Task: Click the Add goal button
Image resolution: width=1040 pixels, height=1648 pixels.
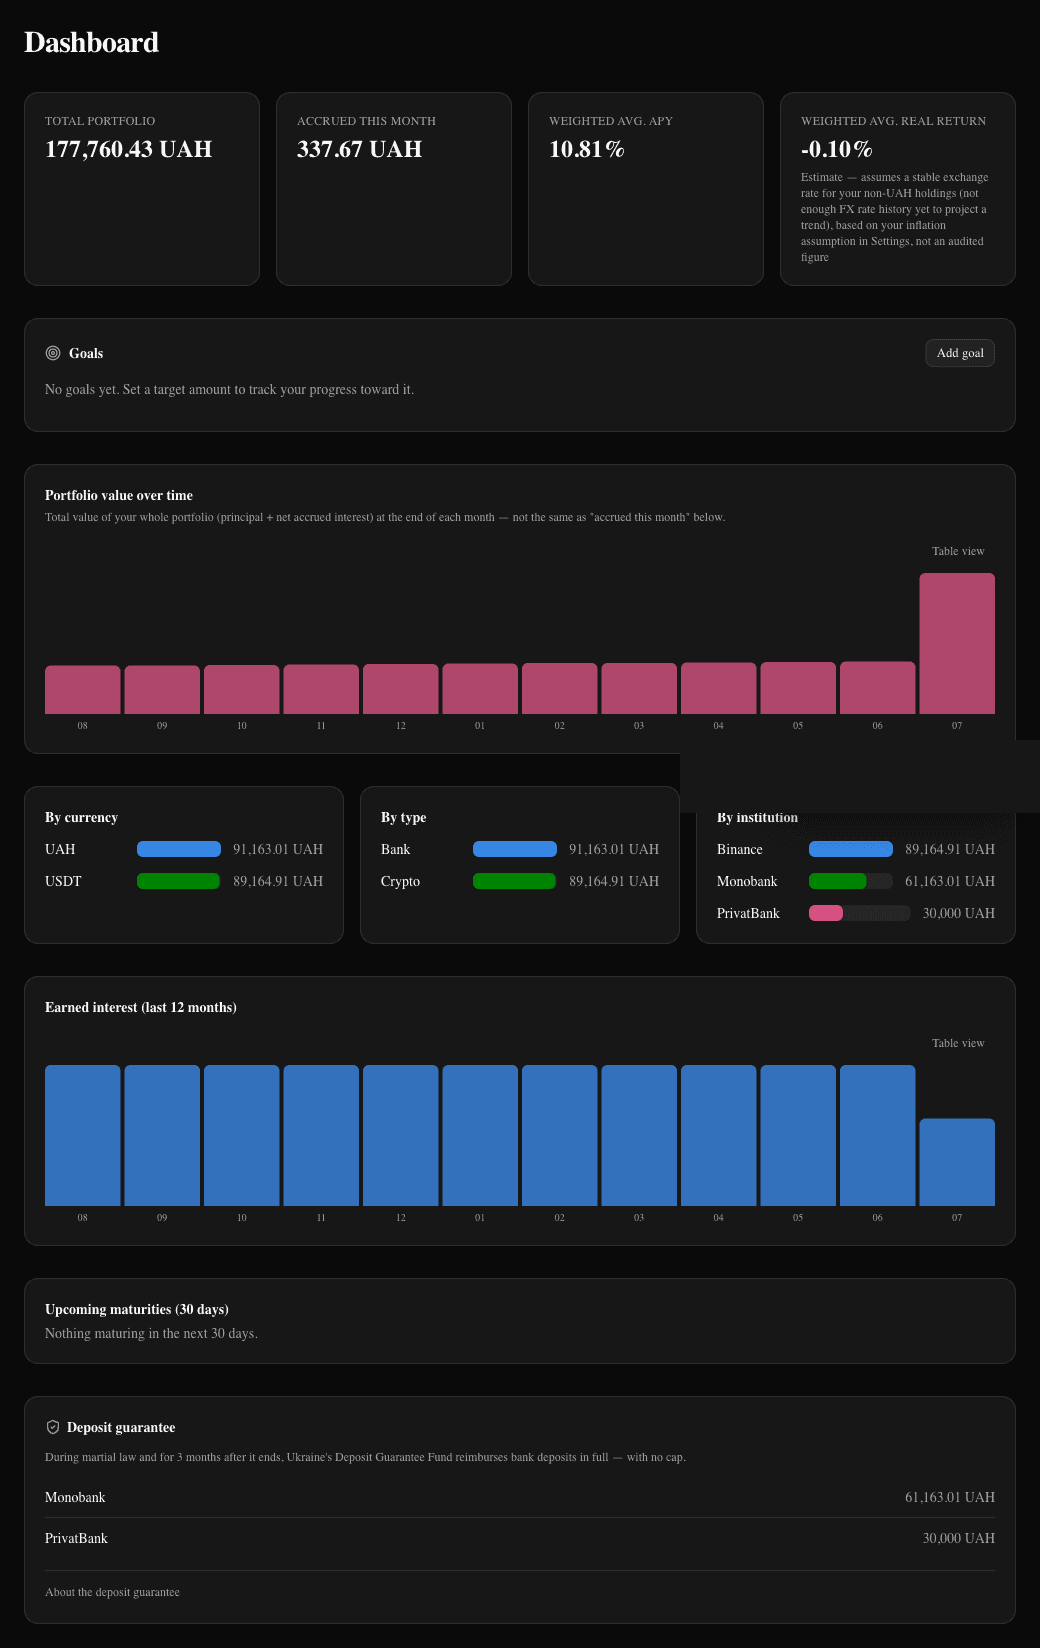Action: tap(960, 353)
